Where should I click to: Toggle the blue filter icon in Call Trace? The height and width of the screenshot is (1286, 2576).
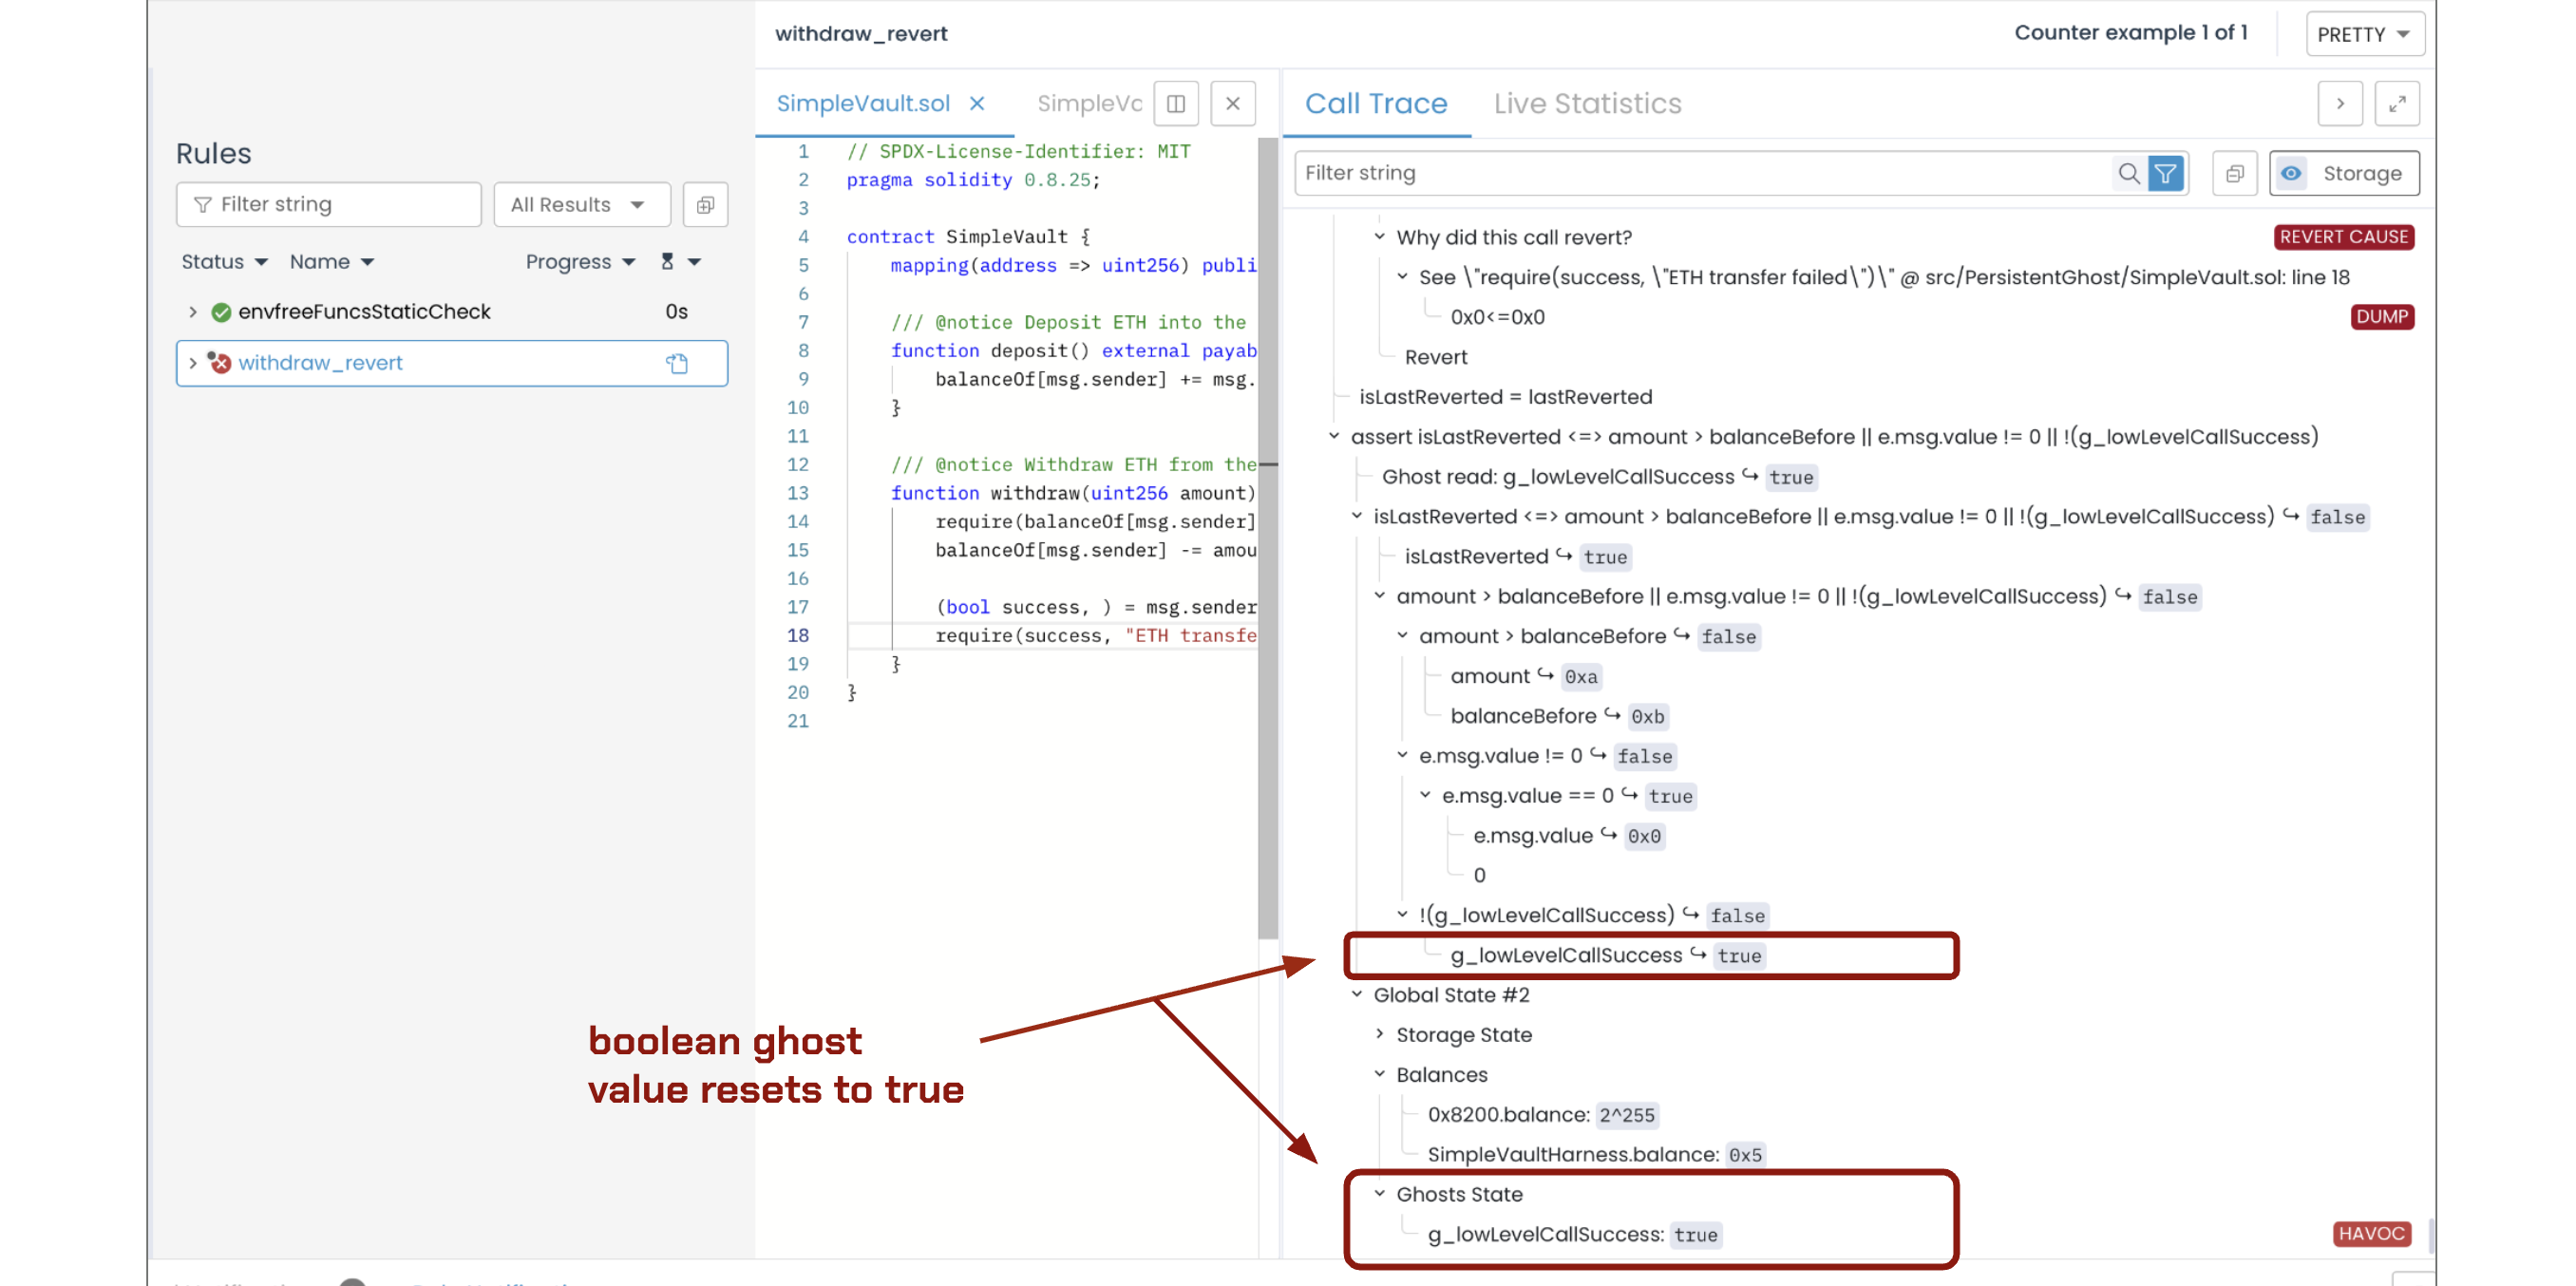[x=2166, y=173]
